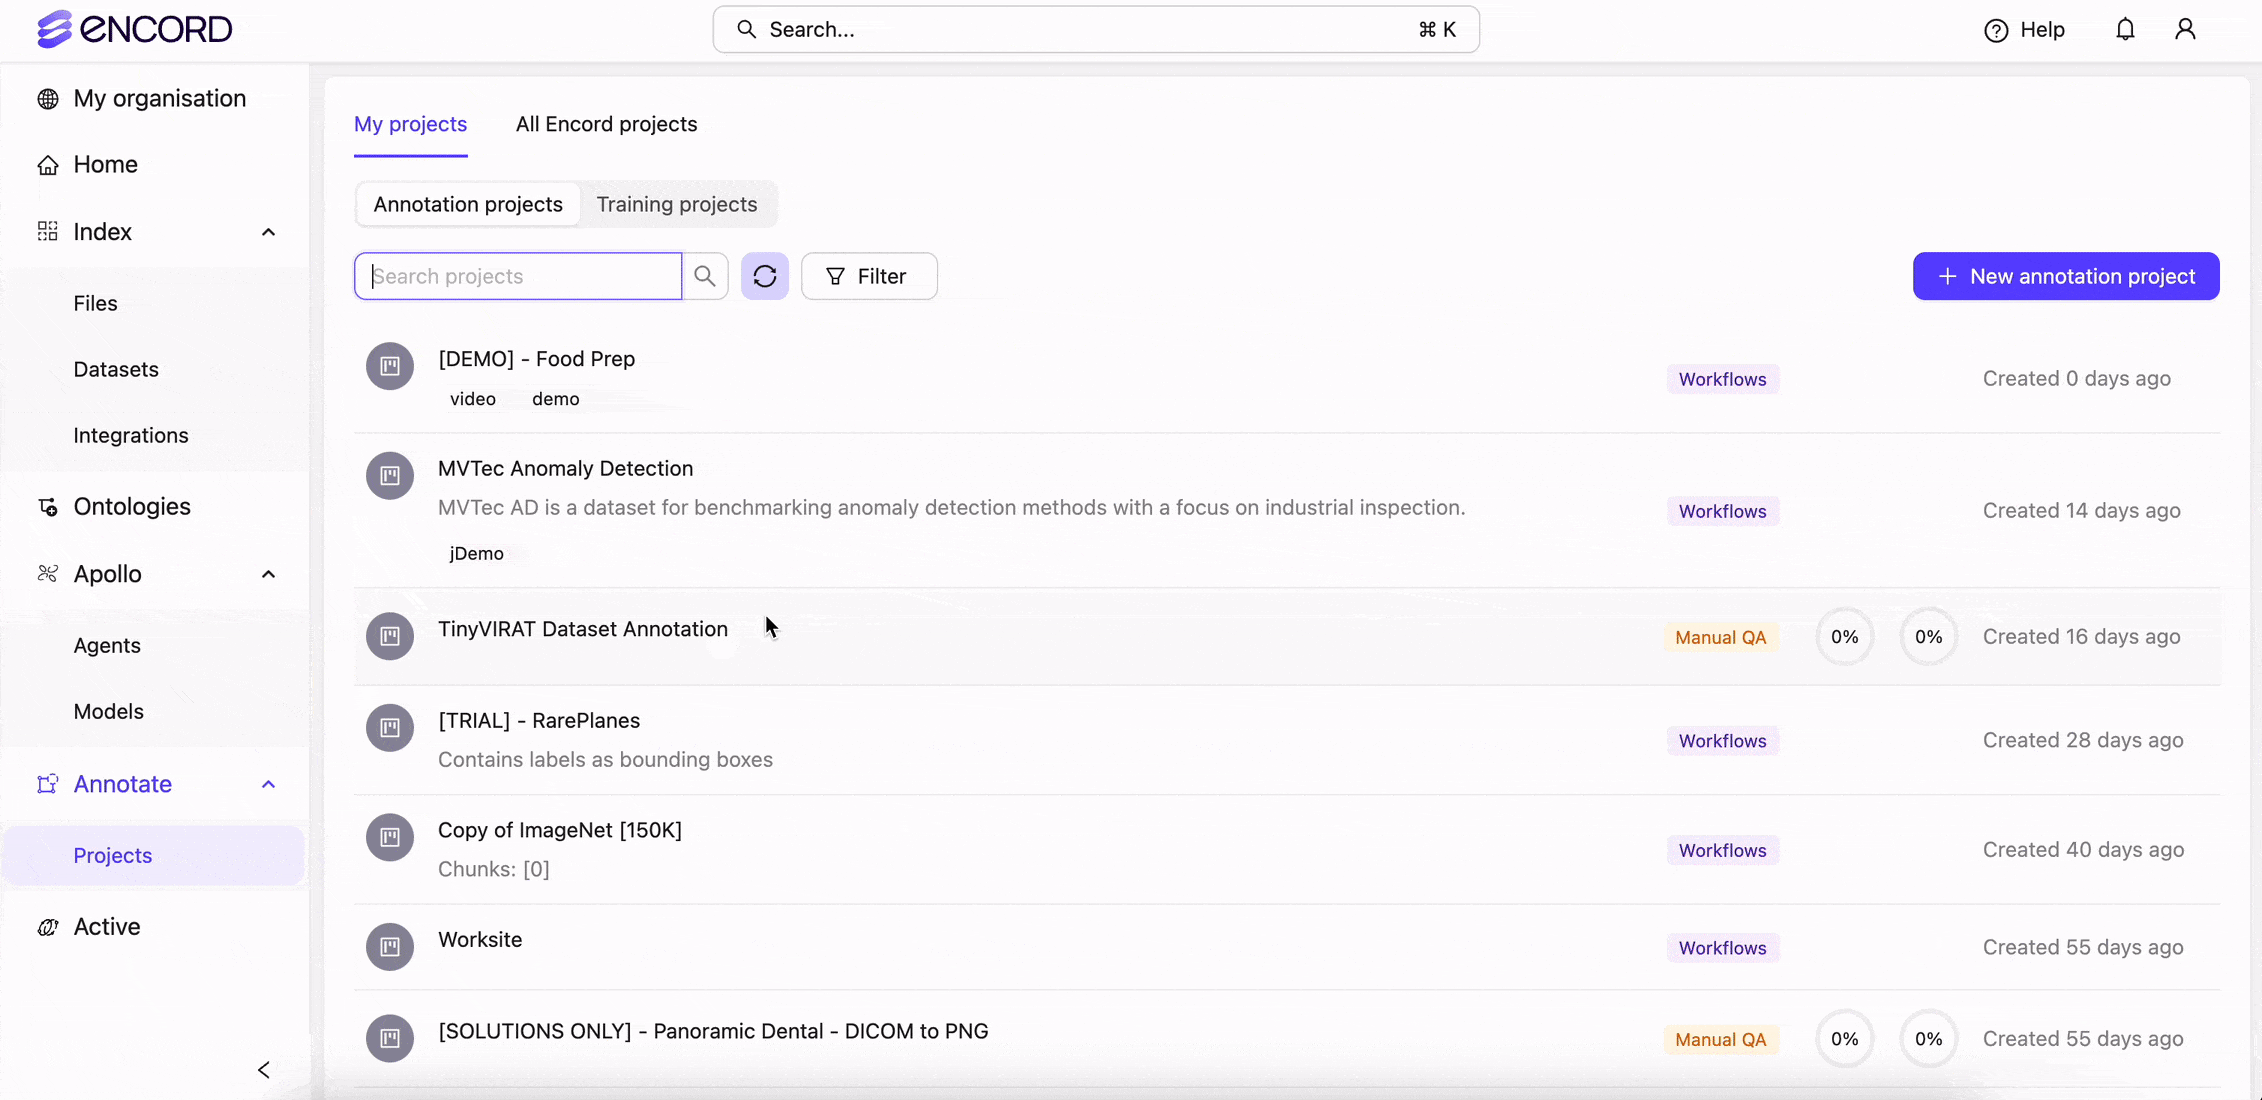Viewport: 2262px width, 1100px height.
Task: Click Workflows badge on Worksite row
Action: click(x=1722, y=947)
